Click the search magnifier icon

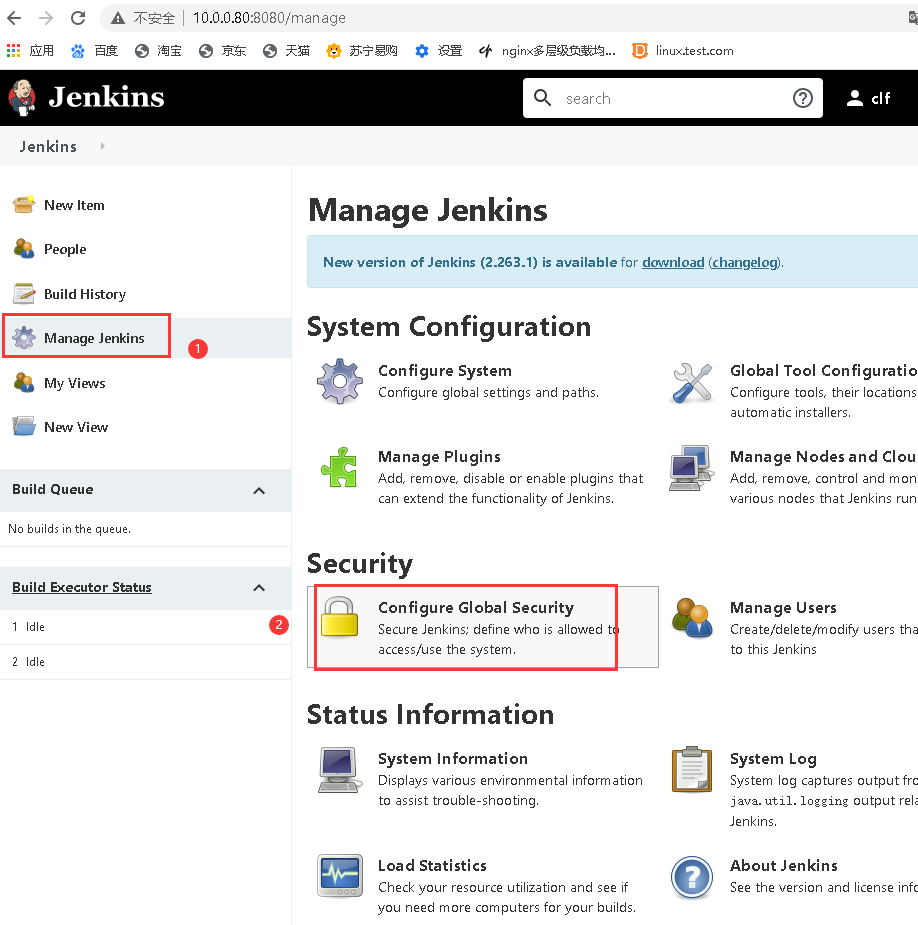click(x=542, y=98)
